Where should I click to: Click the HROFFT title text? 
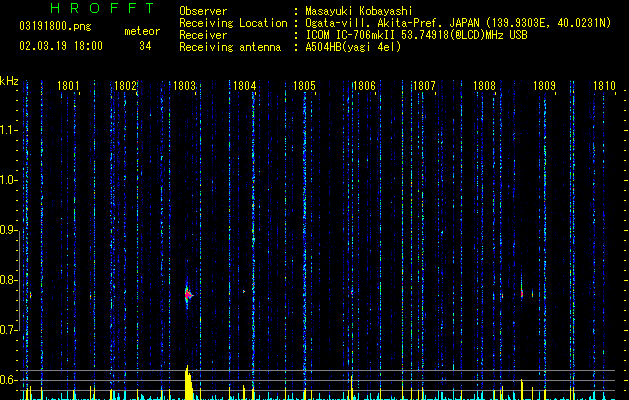click(x=102, y=8)
